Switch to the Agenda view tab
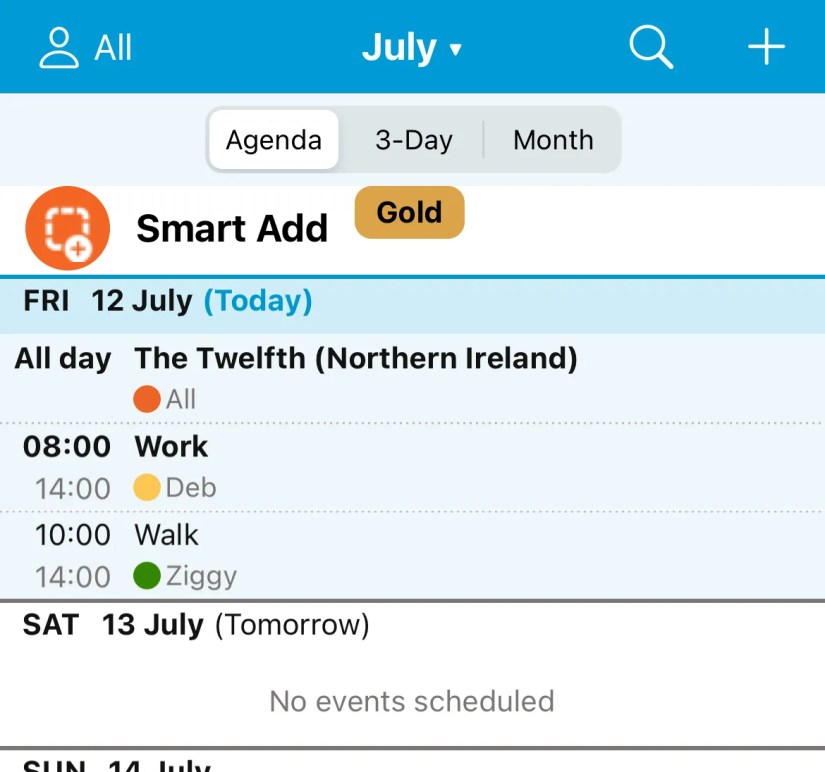This screenshot has height=772, width=825. click(272, 140)
